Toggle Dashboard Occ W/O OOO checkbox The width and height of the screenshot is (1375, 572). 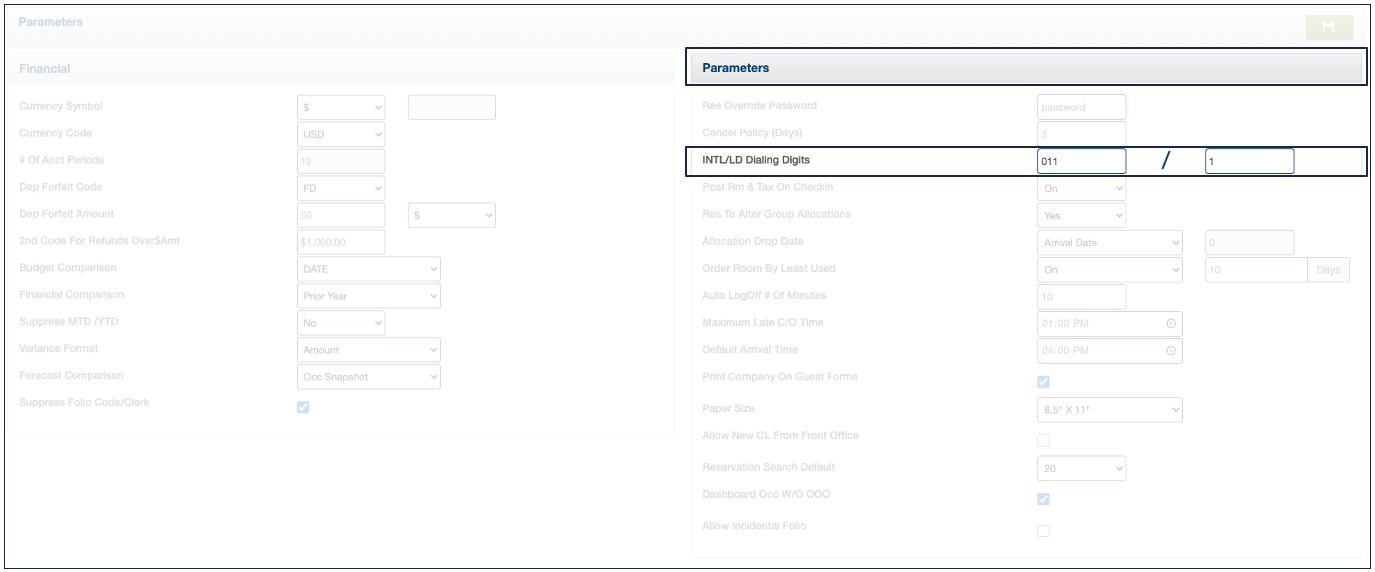(x=1043, y=499)
